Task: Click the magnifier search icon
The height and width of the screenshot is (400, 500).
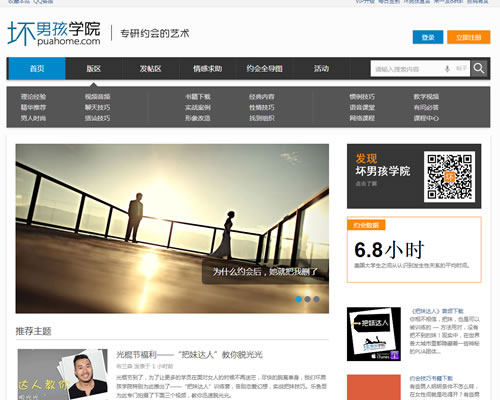Action: coord(479,68)
